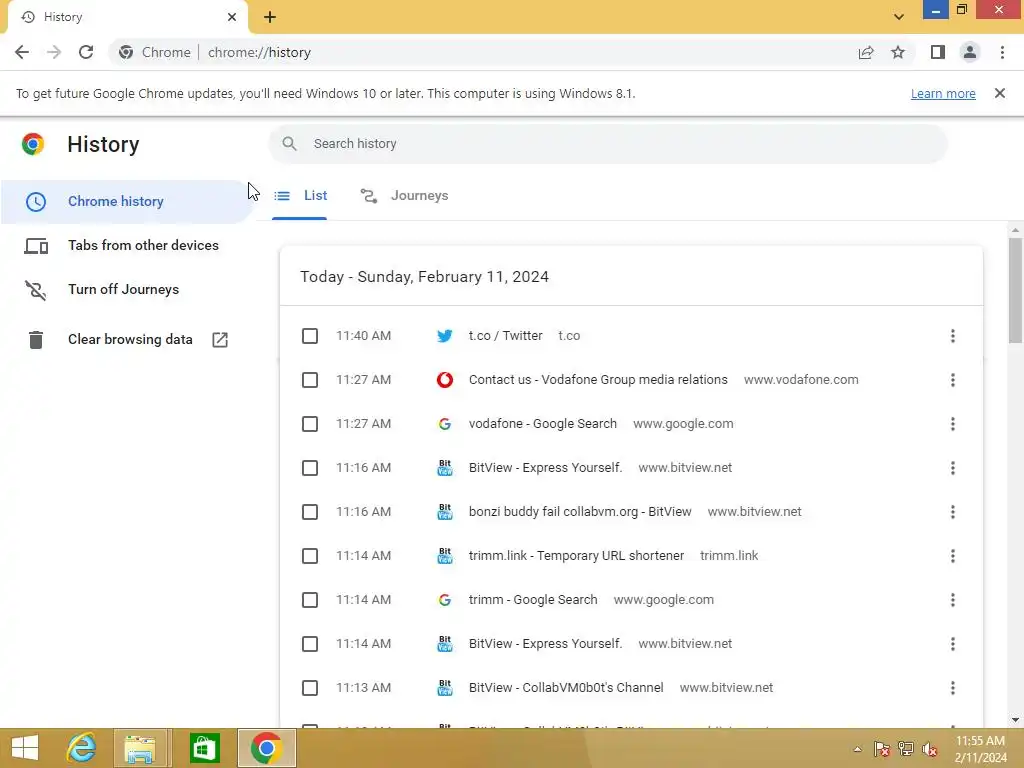
Task: Click the Search history field
Action: click(x=608, y=144)
